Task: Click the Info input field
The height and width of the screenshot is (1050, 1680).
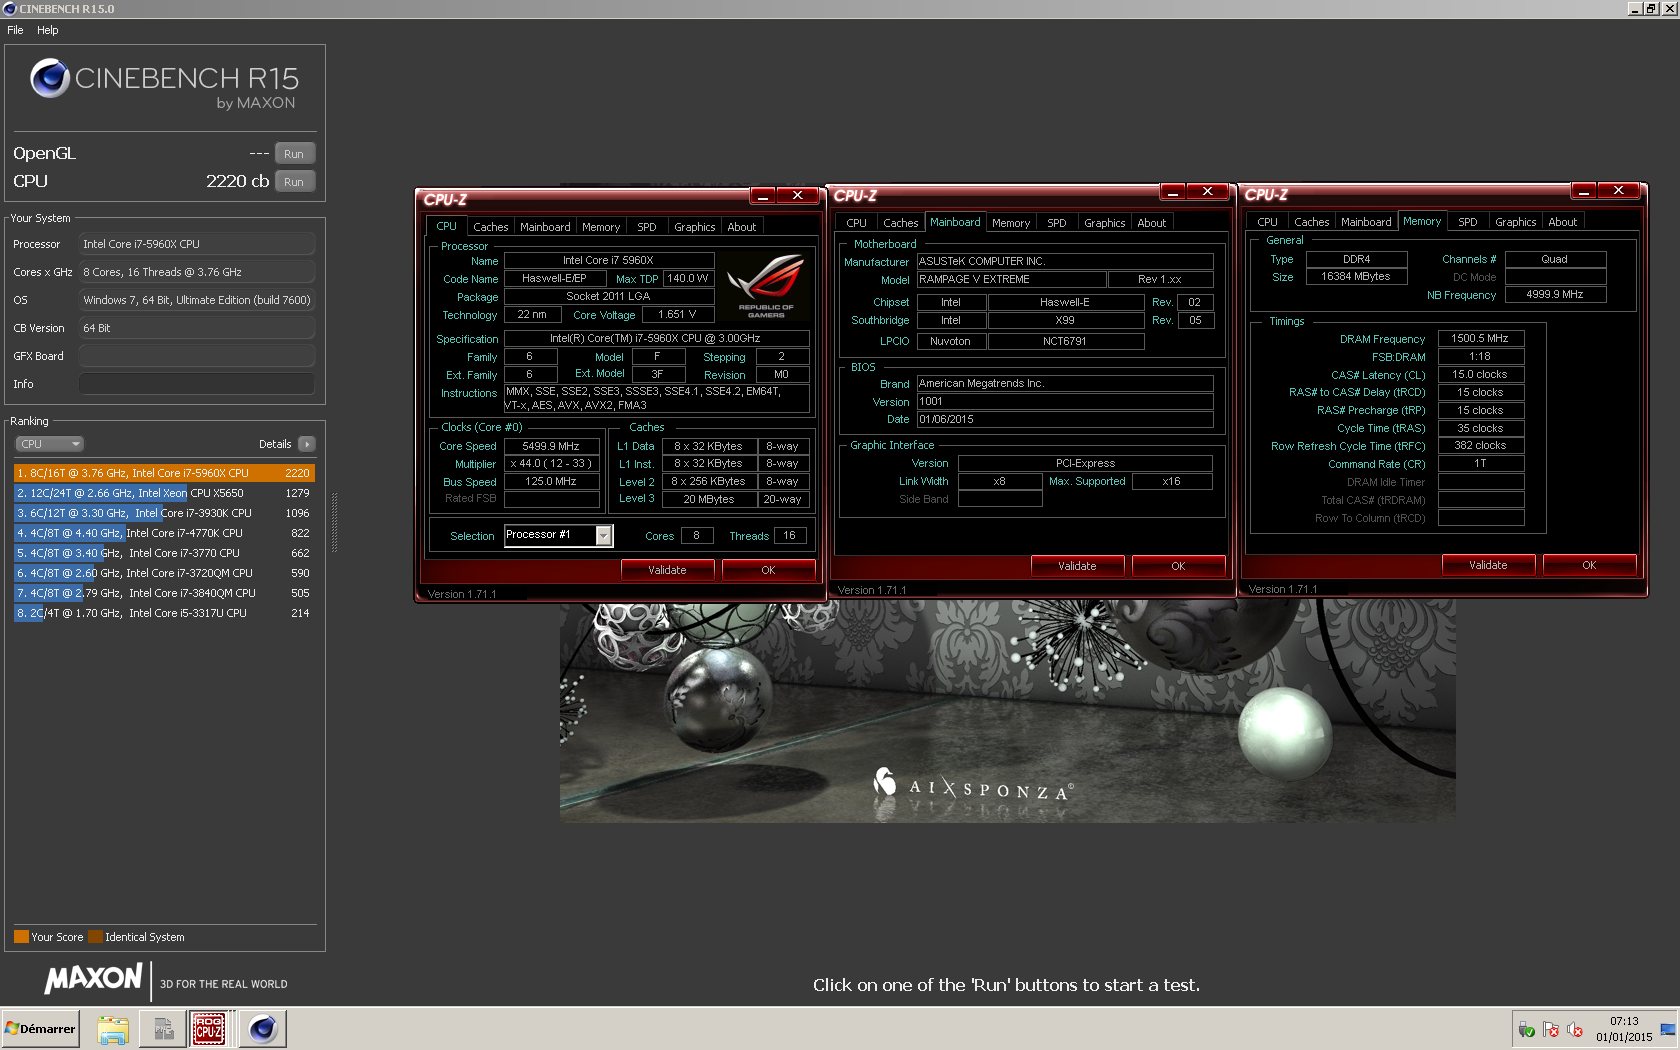Action: click(x=197, y=384)
